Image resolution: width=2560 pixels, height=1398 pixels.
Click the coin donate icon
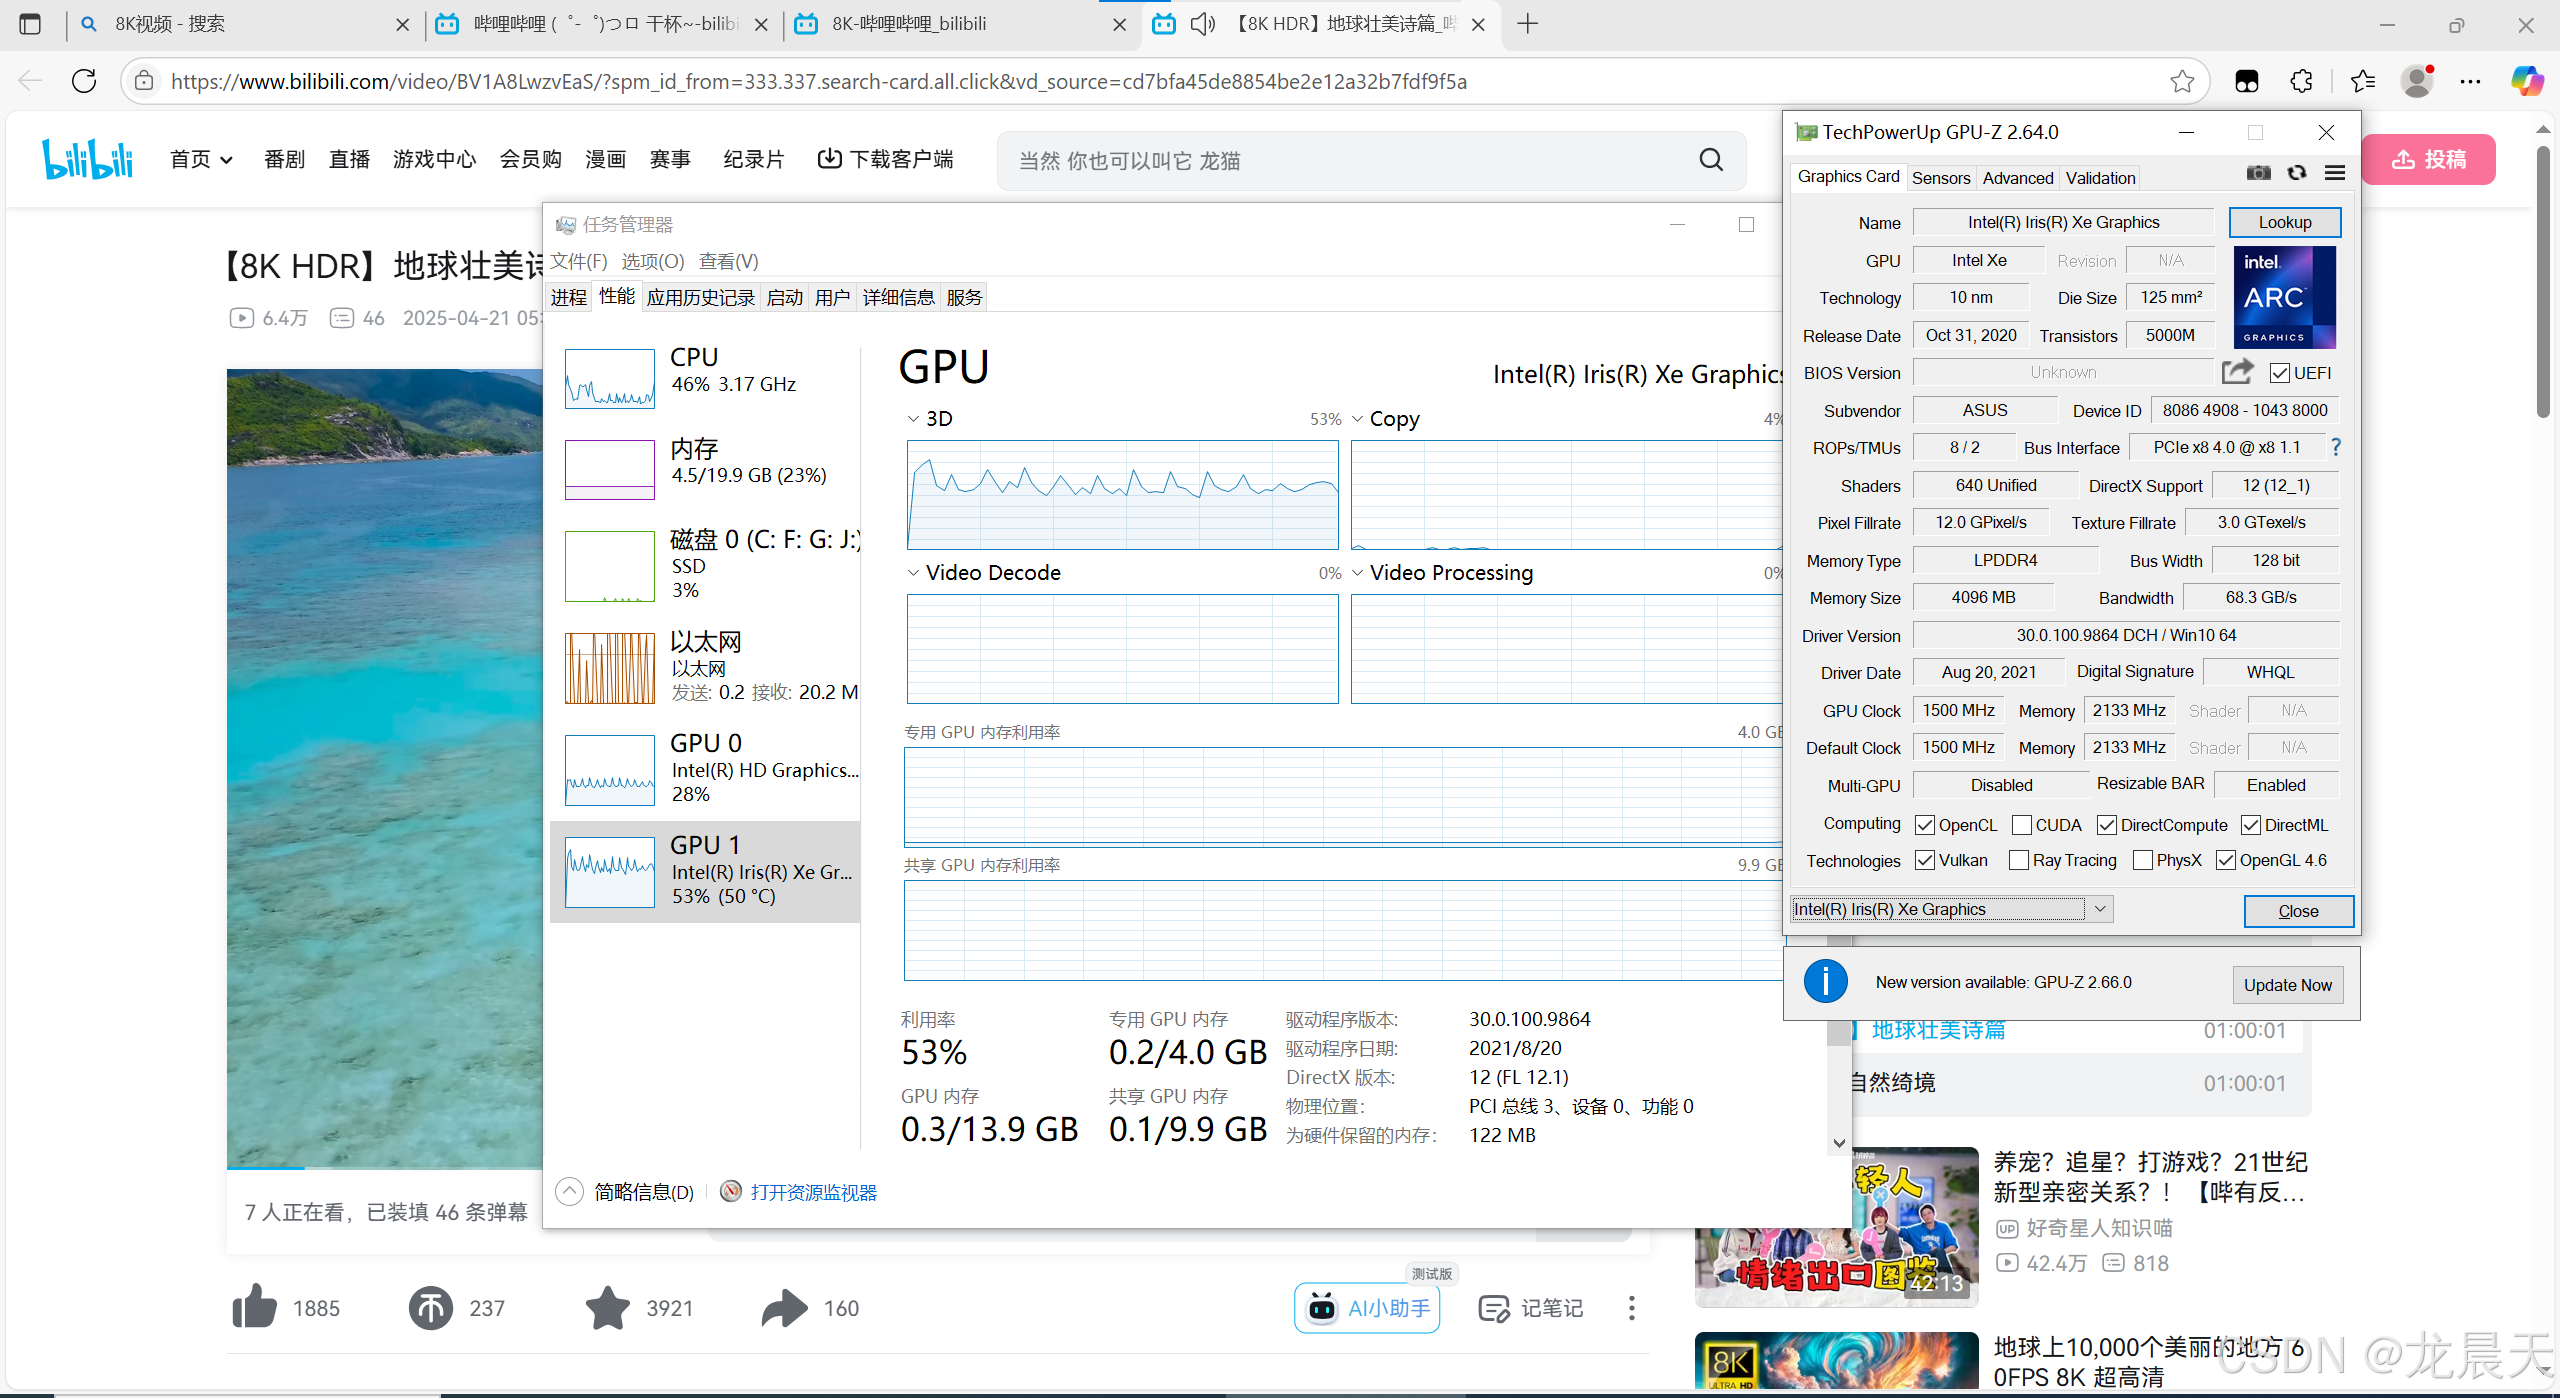(x=431, y=1307)
